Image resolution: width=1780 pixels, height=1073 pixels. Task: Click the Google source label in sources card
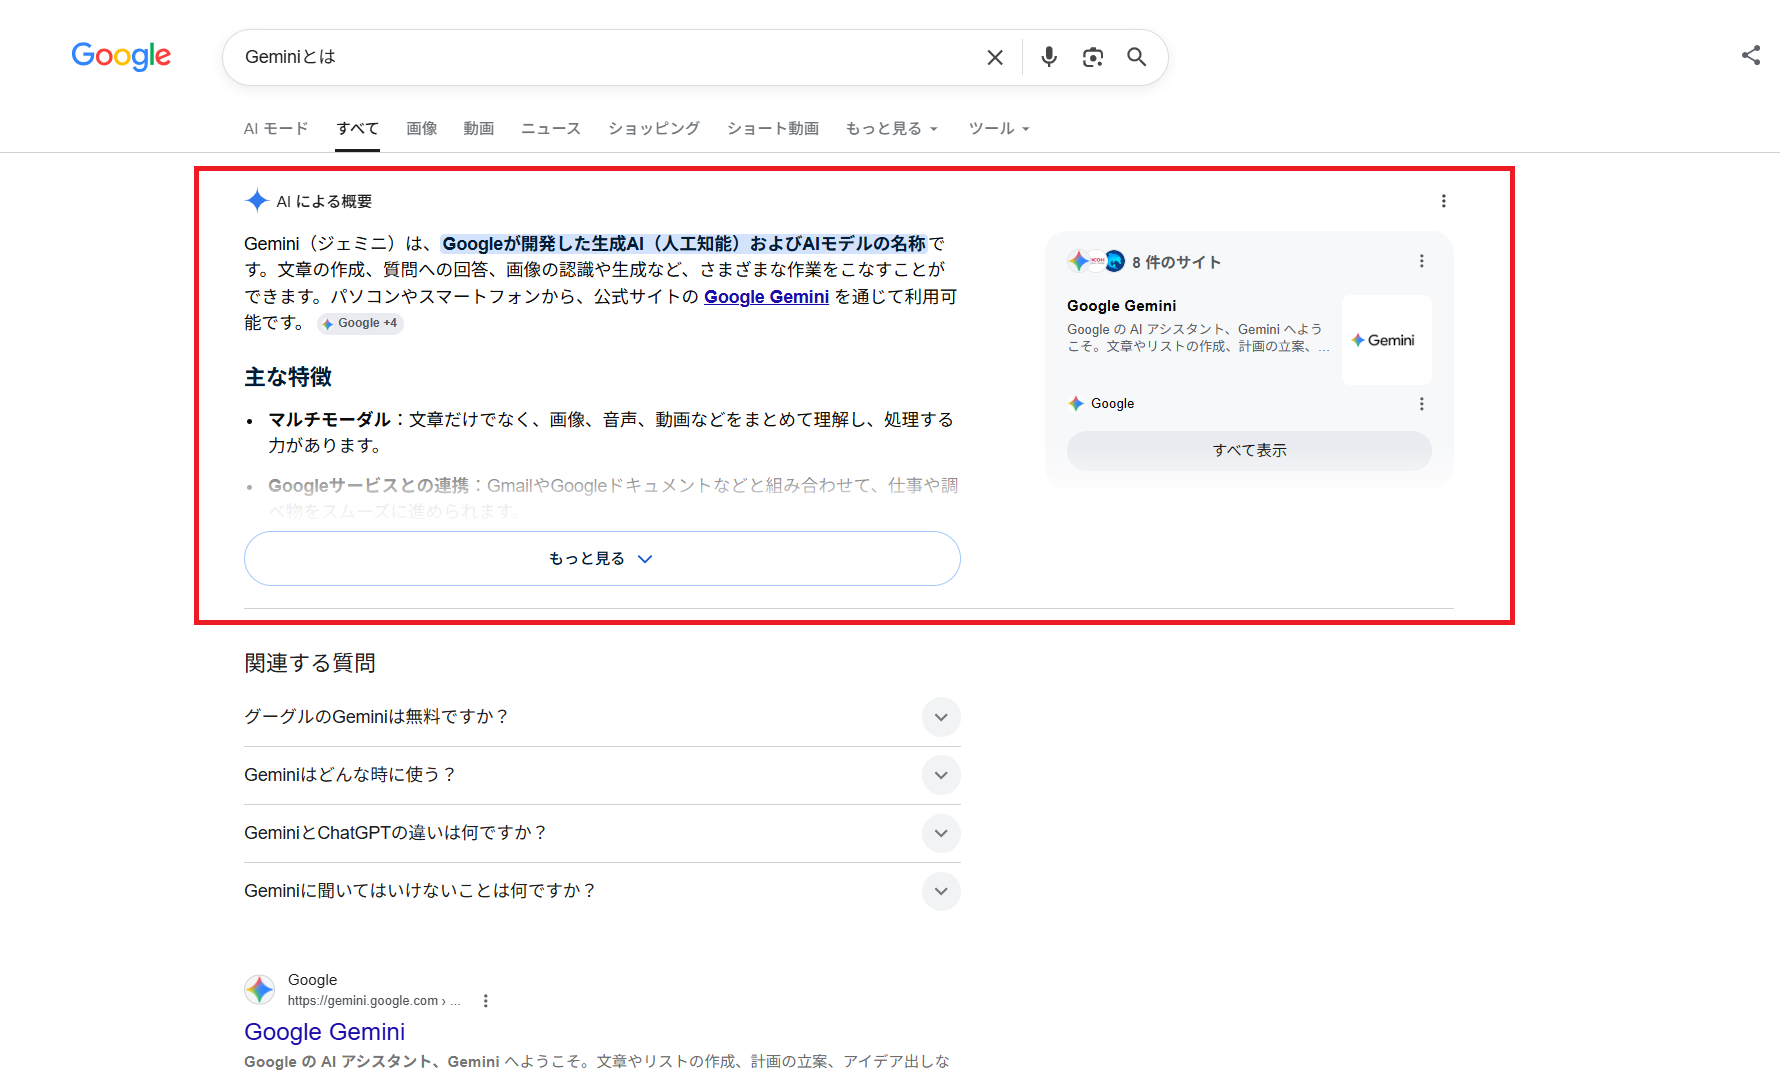1112,404
